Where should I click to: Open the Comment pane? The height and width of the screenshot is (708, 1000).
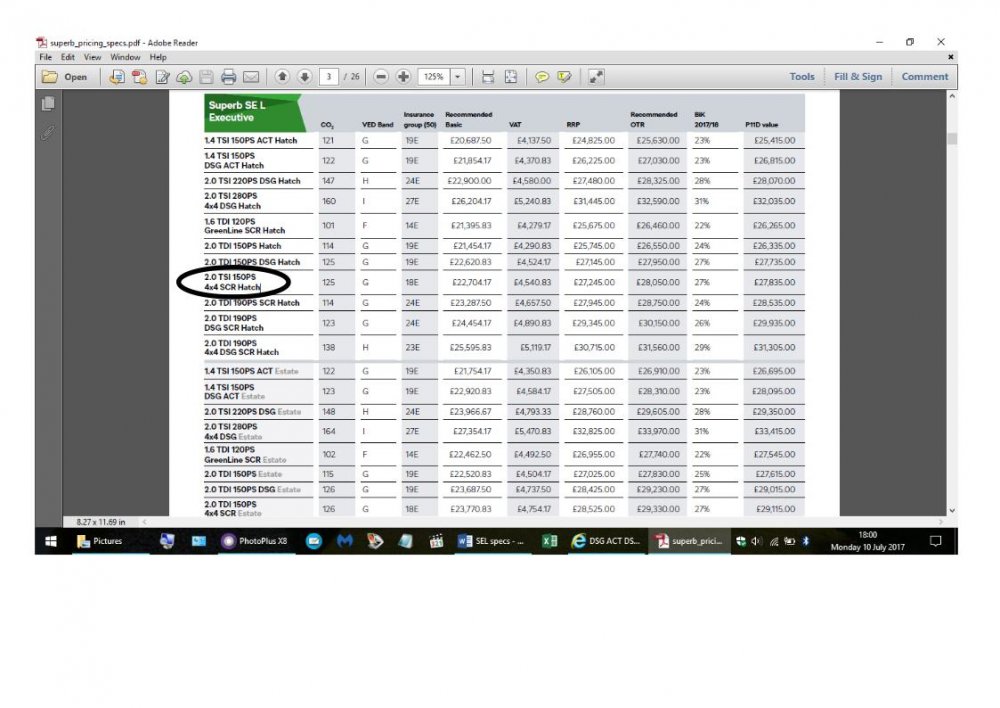tap(925, 77)
